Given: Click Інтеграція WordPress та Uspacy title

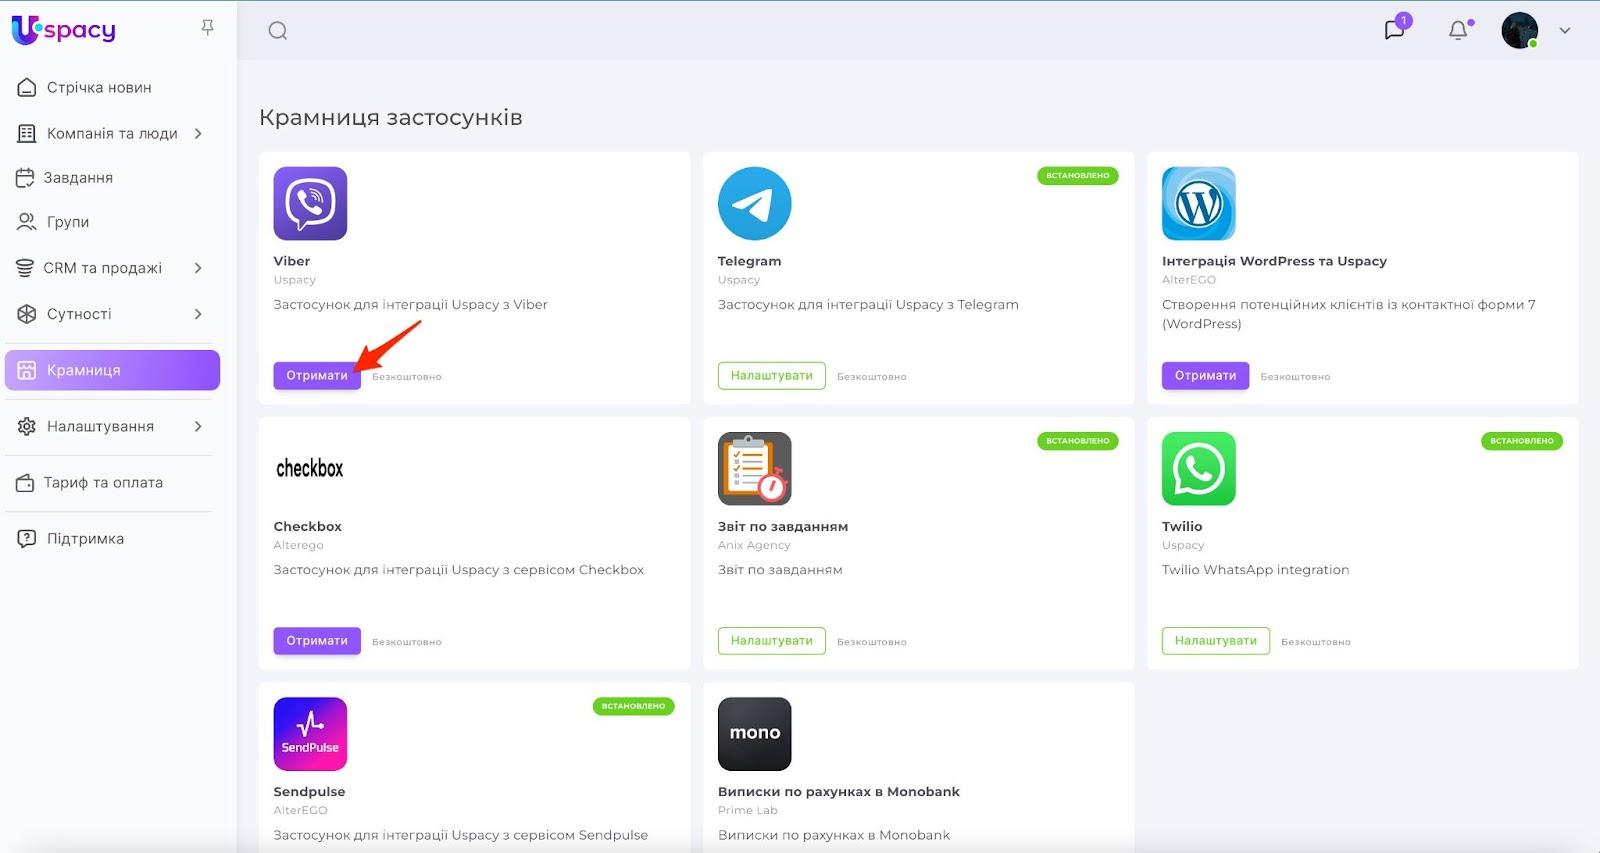Looking at the screenshot, I should pos(1274,261).
